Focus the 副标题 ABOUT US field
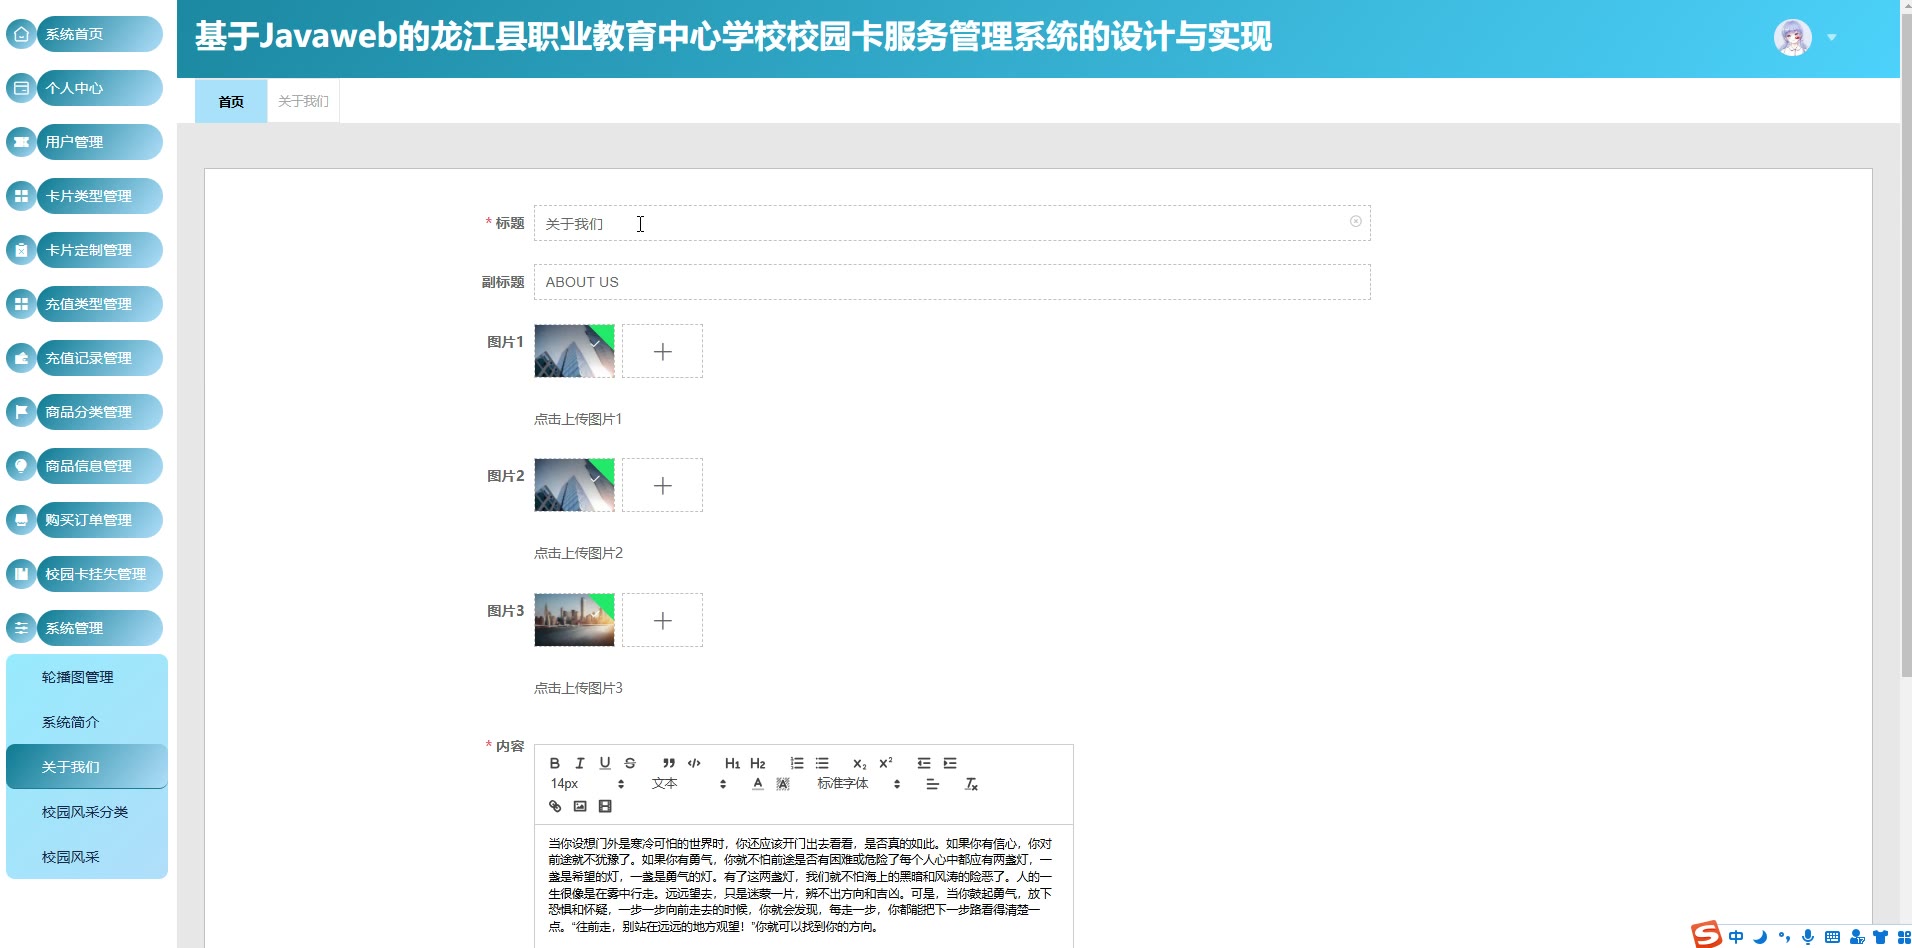This screenshot has height=948, width=1912. coord(952,282)
